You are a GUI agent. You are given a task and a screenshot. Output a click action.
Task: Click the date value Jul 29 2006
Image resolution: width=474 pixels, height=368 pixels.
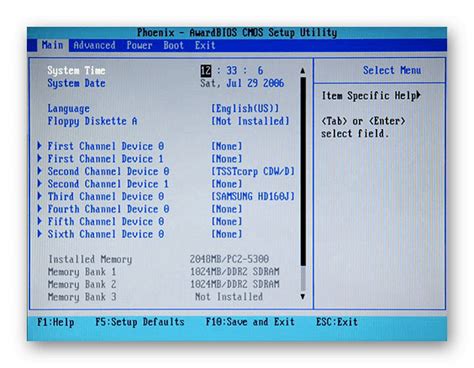pyautogui.click(x=255, y=83)
